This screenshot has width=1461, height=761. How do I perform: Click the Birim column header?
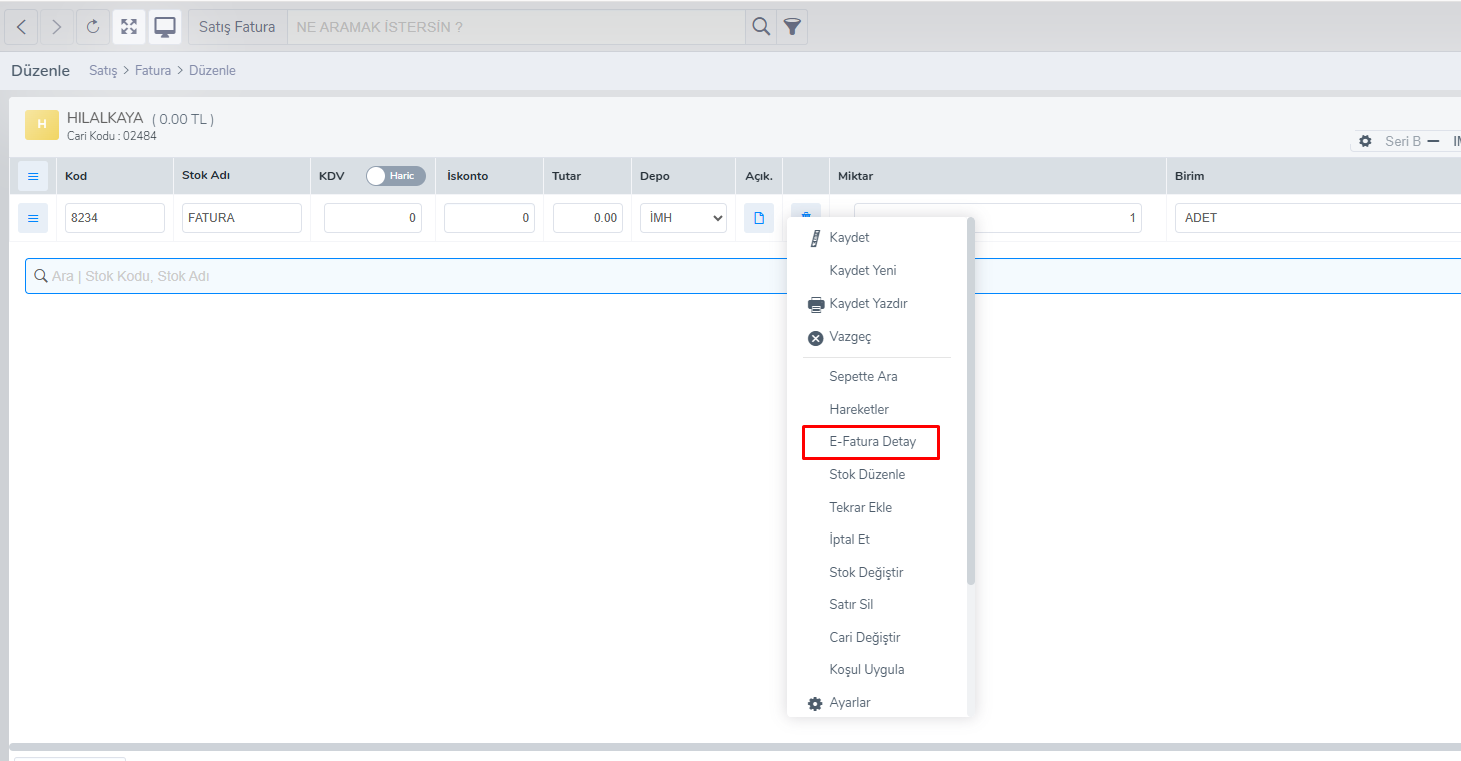coord(1189,176)
